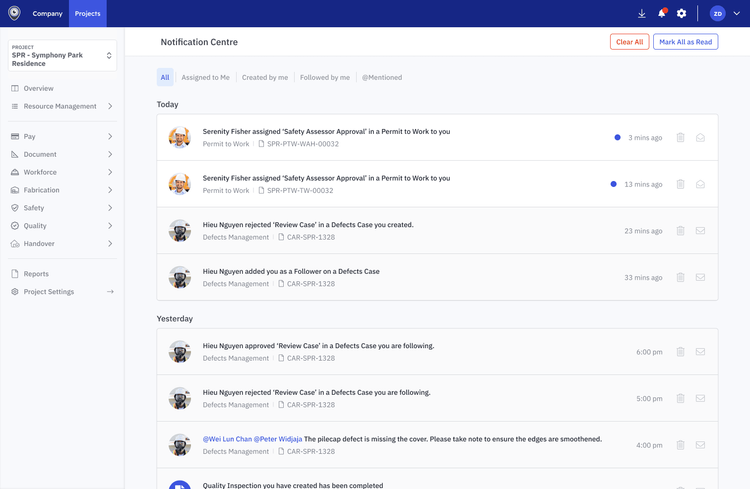This screenshot has height=489, width=750.
Task: Mark the 3 mins ago notification as read
Action: point(700,138)
